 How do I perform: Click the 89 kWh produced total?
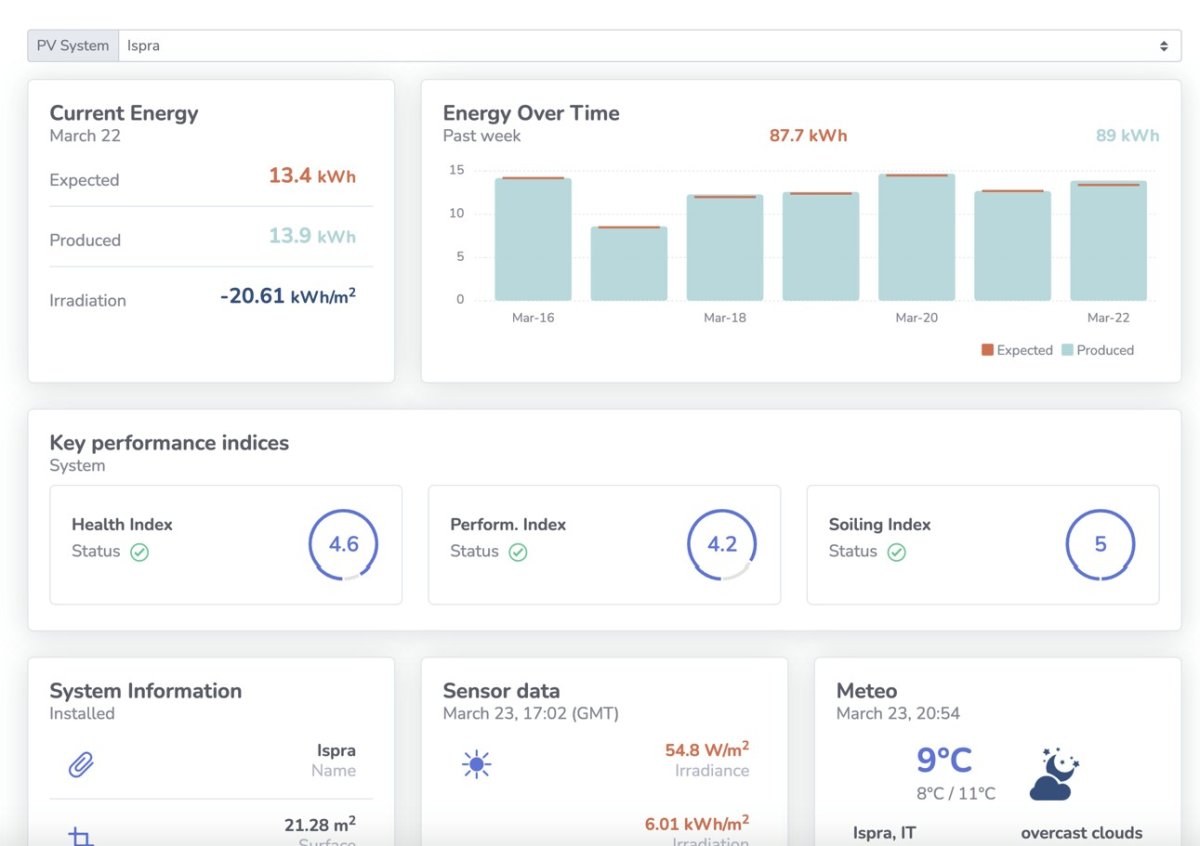click(x=1128, y=135)
